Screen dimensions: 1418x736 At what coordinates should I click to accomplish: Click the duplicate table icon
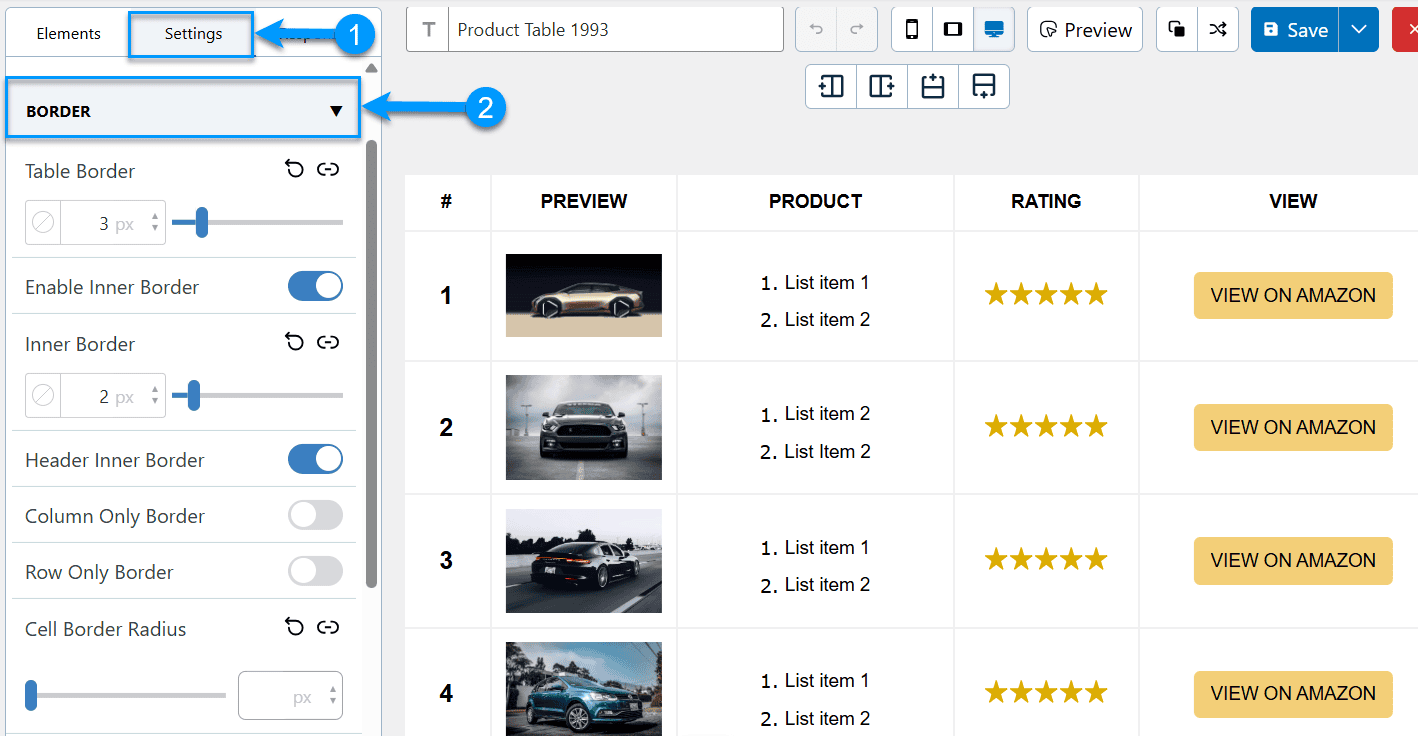click(x=1177, y=30)
